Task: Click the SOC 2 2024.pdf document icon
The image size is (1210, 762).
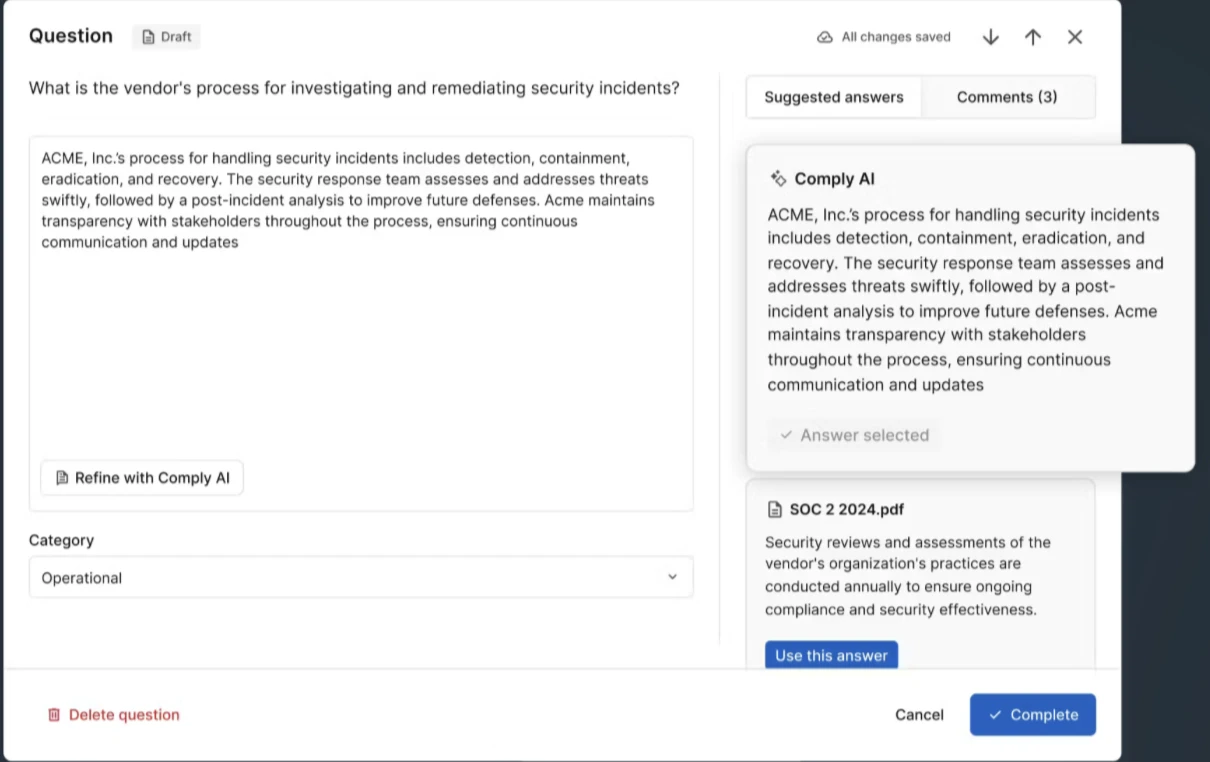Action: (774, 509)
